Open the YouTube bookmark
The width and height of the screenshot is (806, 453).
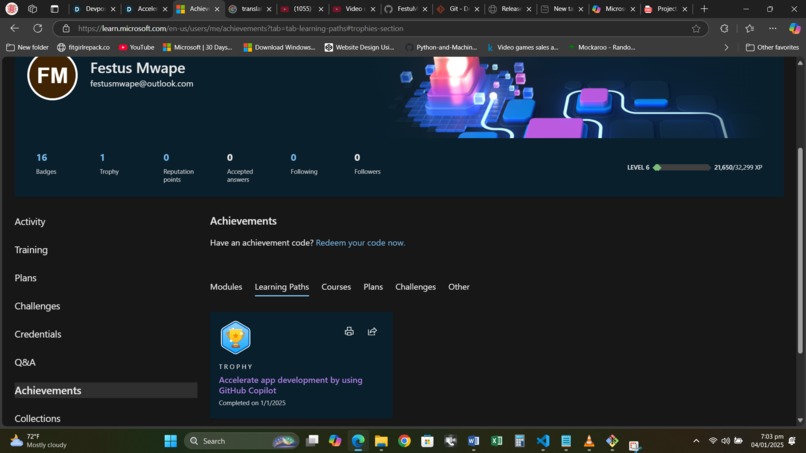[136, 47]
